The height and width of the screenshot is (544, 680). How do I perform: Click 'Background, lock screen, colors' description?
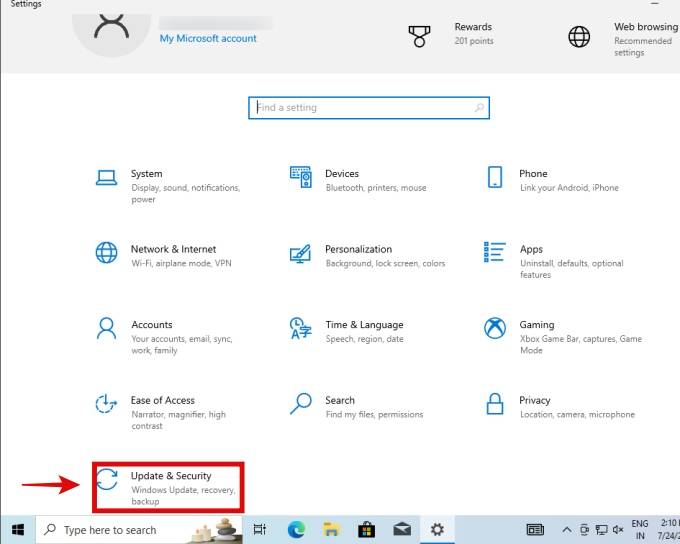[385, 263]
